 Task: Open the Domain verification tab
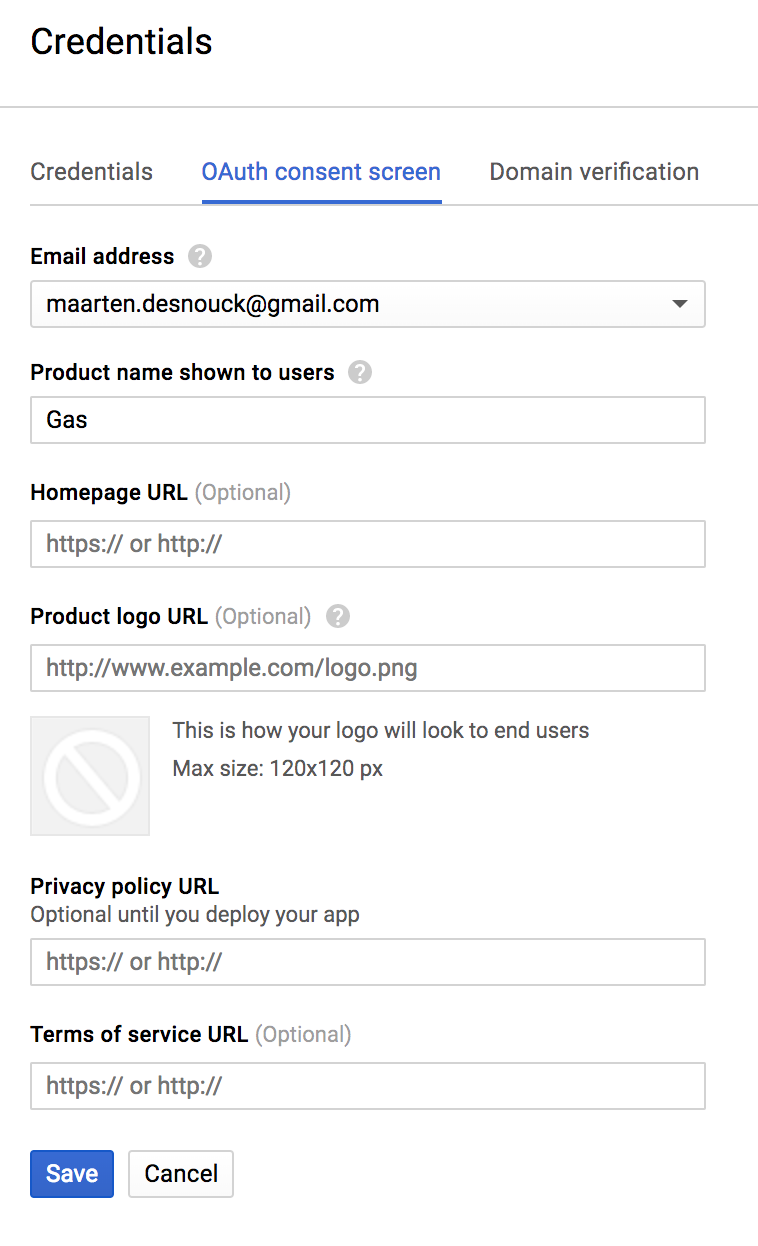pos(594,172)
